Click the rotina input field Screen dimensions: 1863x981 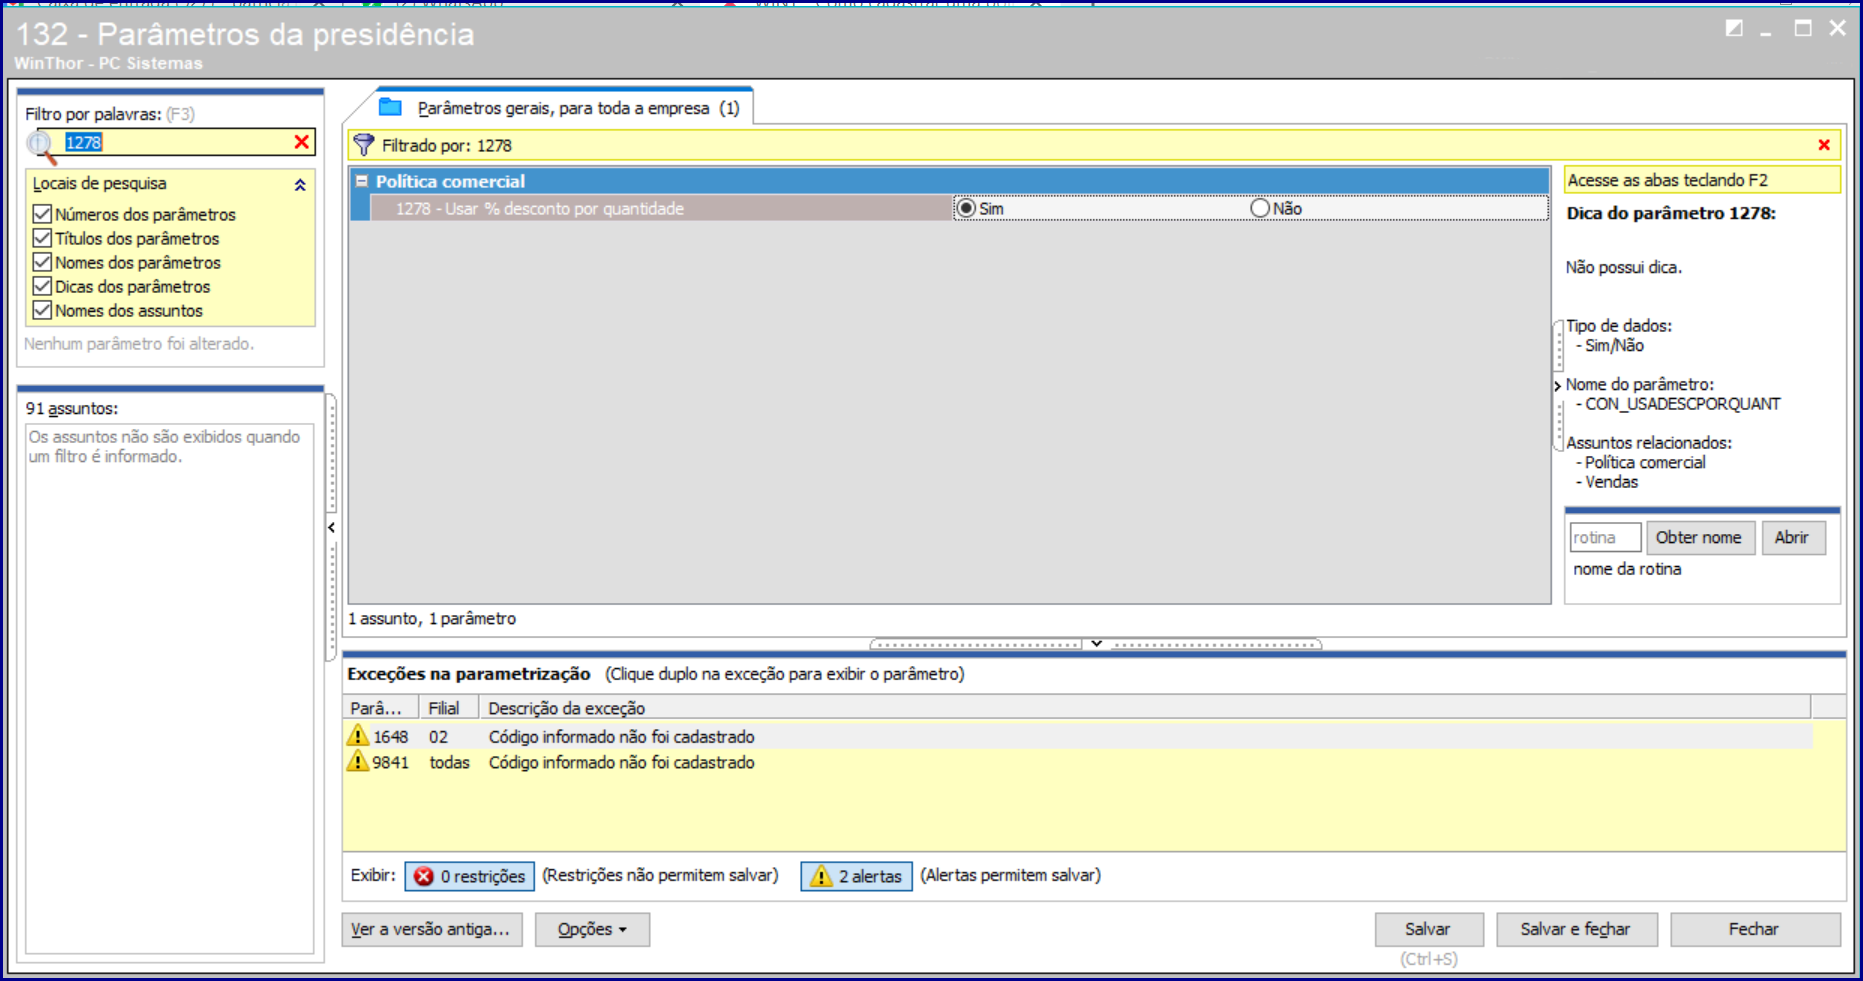[x=1604, y=538]
